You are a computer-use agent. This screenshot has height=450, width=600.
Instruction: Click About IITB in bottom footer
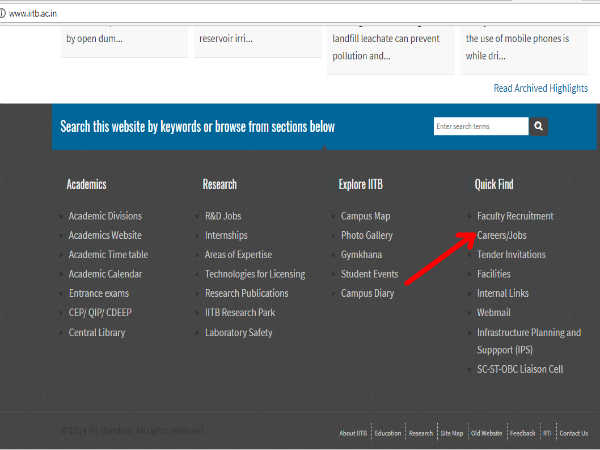click(x=353, y=433)
